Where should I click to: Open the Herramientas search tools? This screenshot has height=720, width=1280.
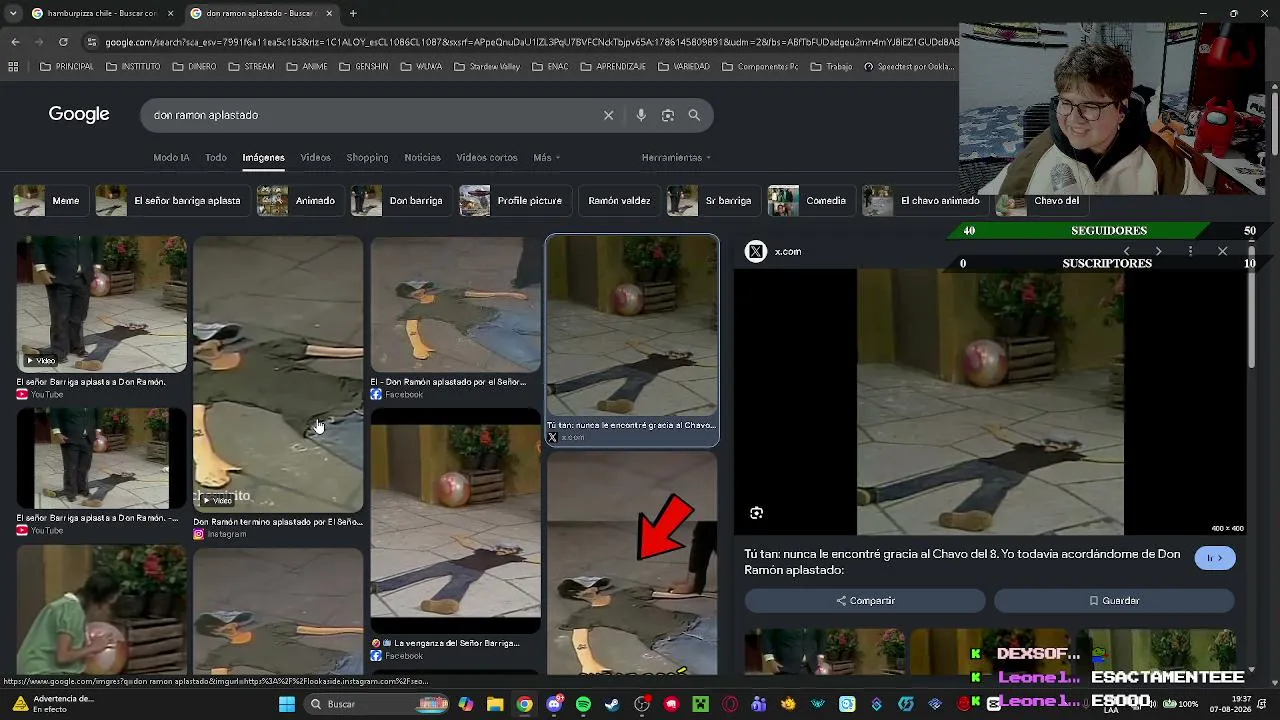(676, 157)
